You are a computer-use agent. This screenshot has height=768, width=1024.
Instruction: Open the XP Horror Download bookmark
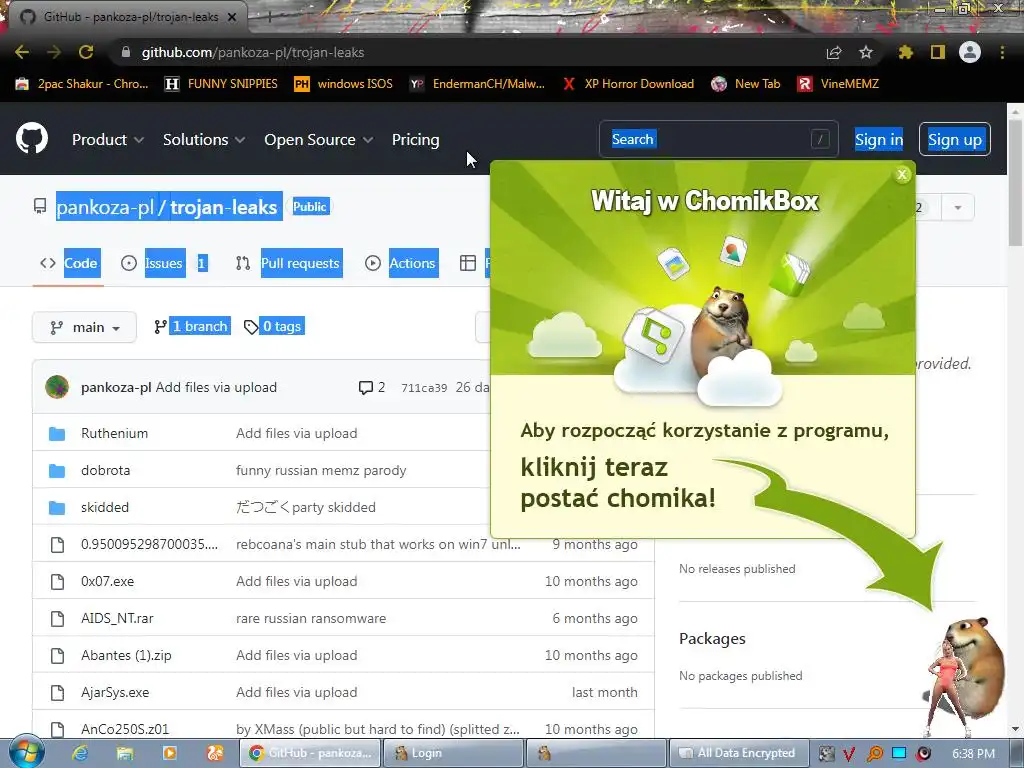[628, 84]
